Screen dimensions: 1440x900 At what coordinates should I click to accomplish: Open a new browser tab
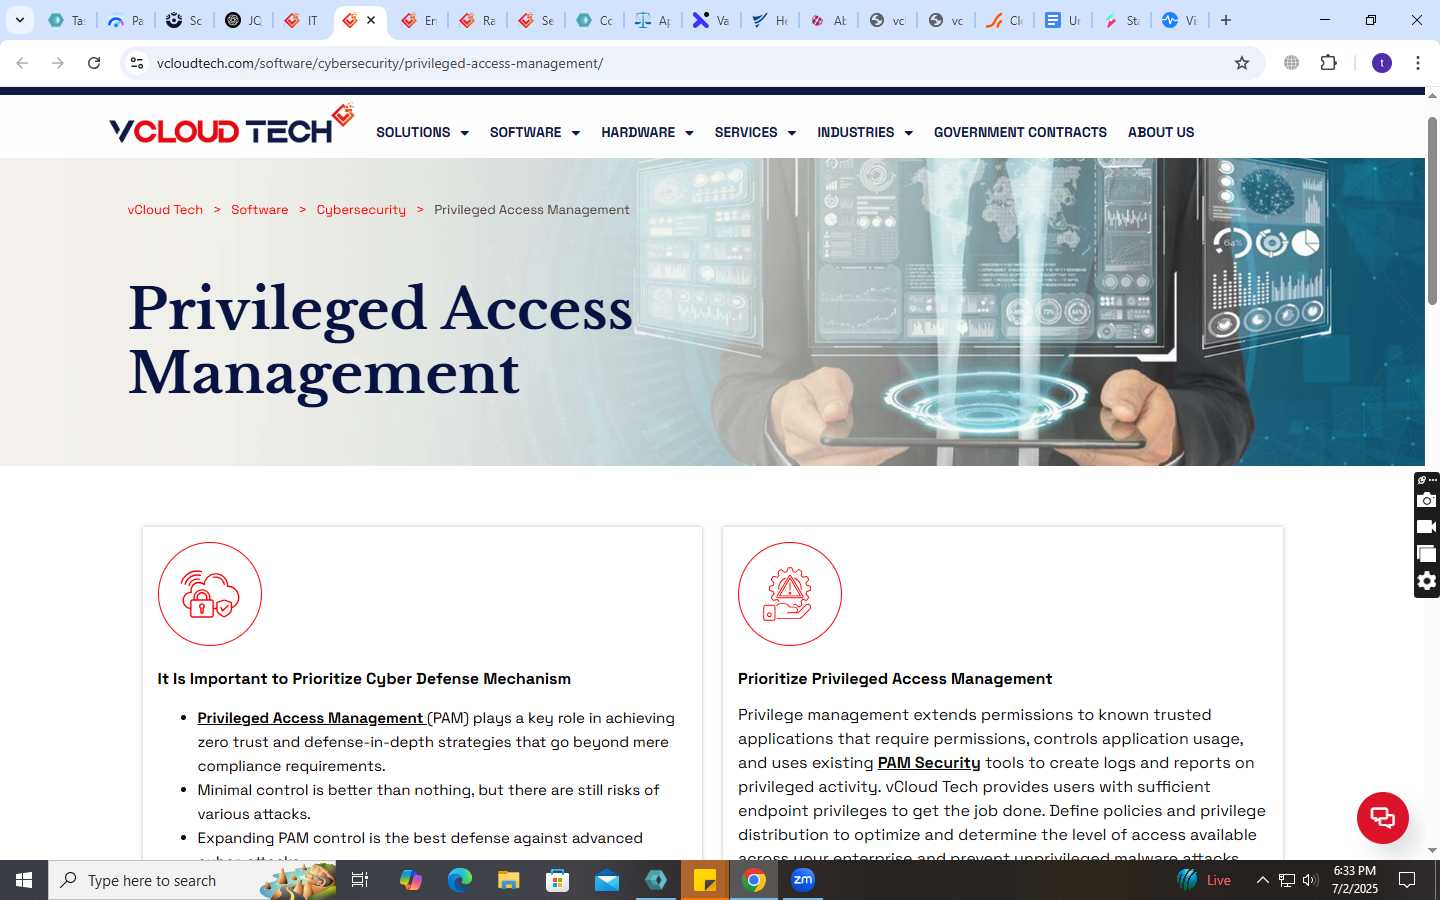click(x=1226, y=20)
